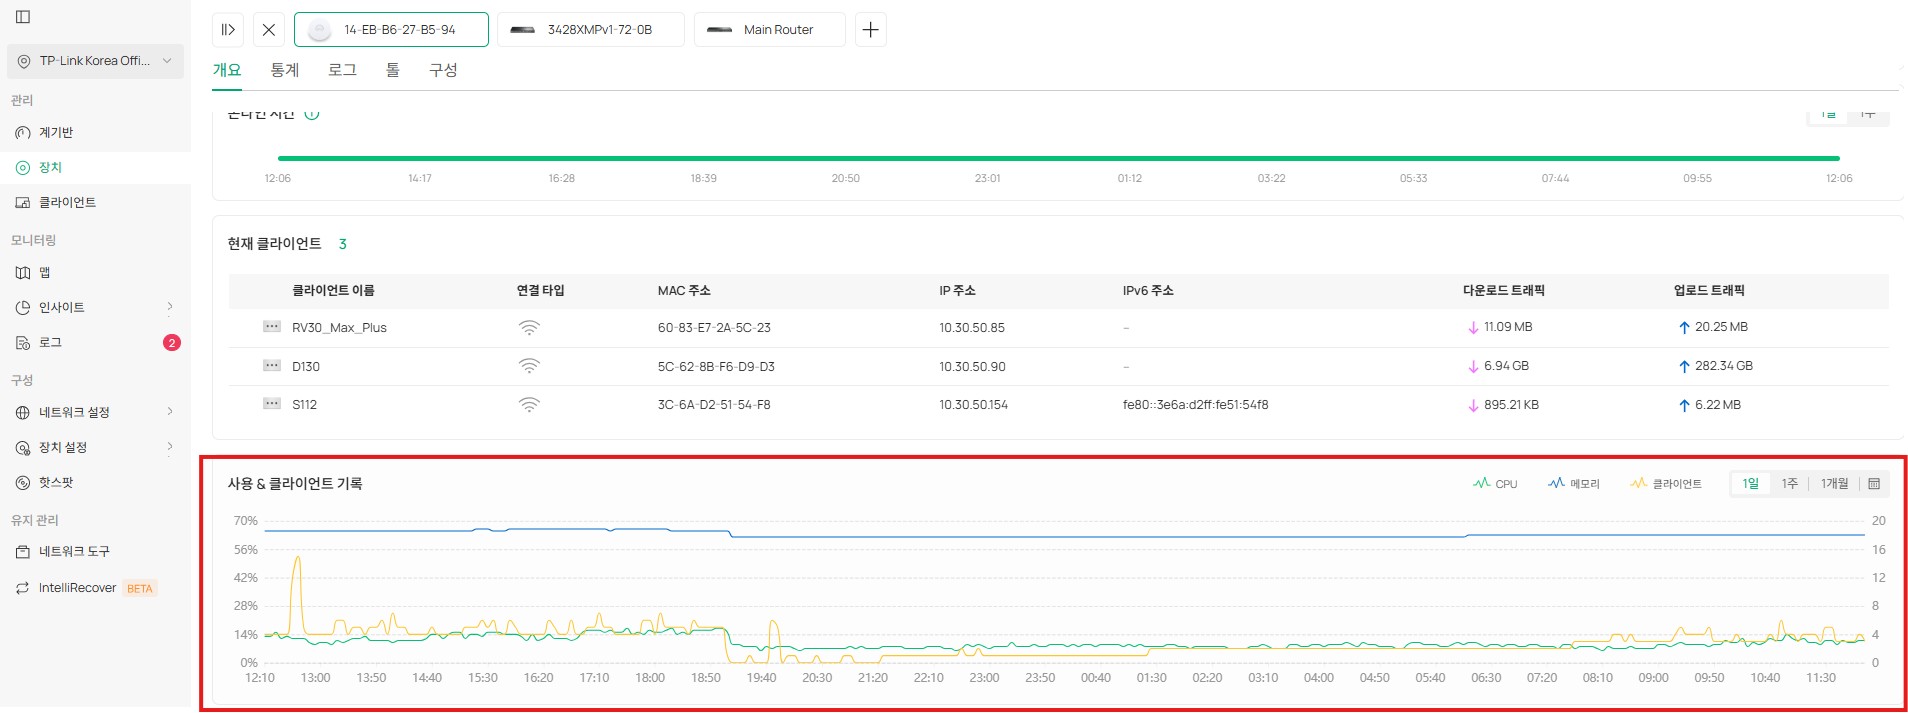The width and height of the screenshot is (1908, 713).
Task: Expand the 인사이트 menu
Action: point(95,307)
